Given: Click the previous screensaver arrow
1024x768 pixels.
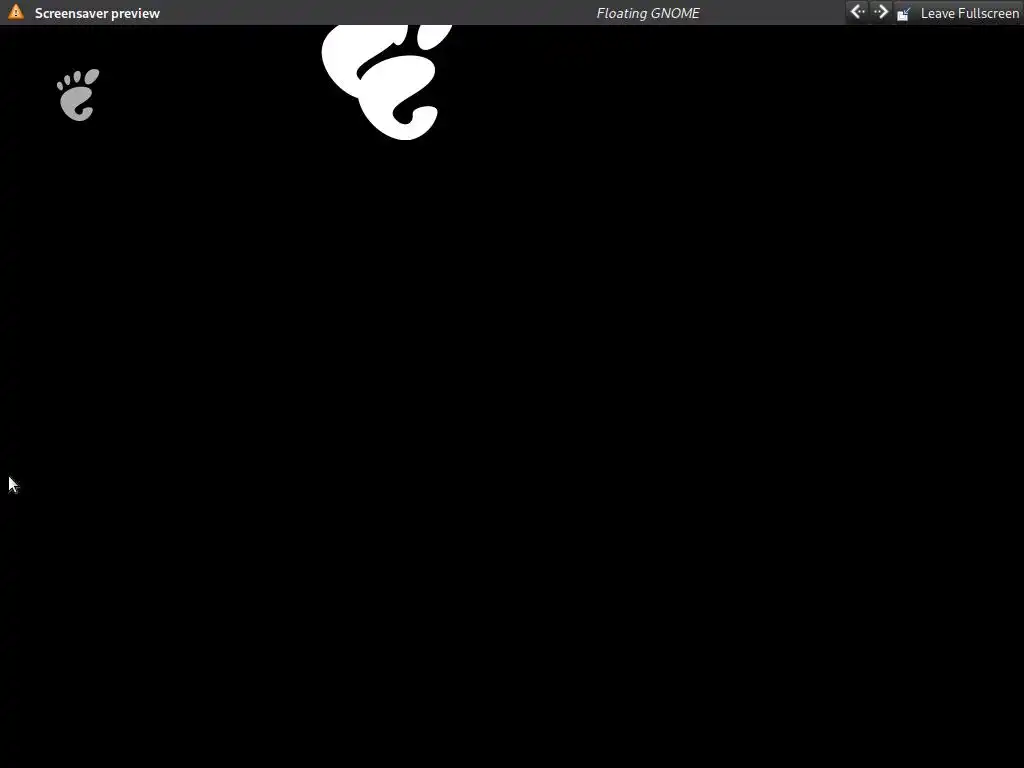Looking at the screenshot, I should coord(857,12).
